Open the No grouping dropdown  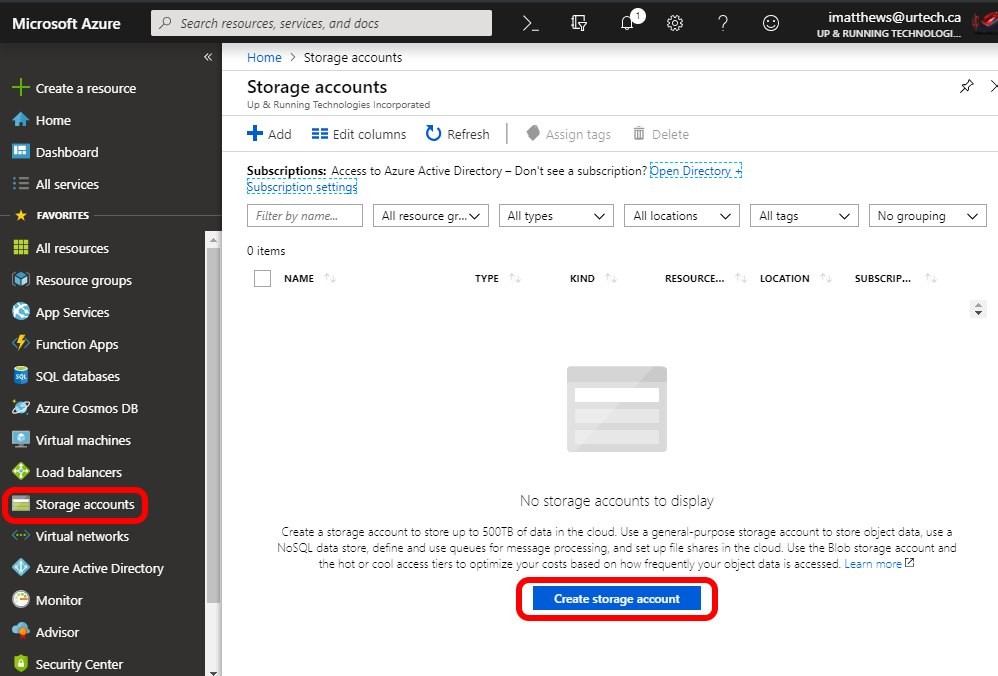[x=928, y=216]
